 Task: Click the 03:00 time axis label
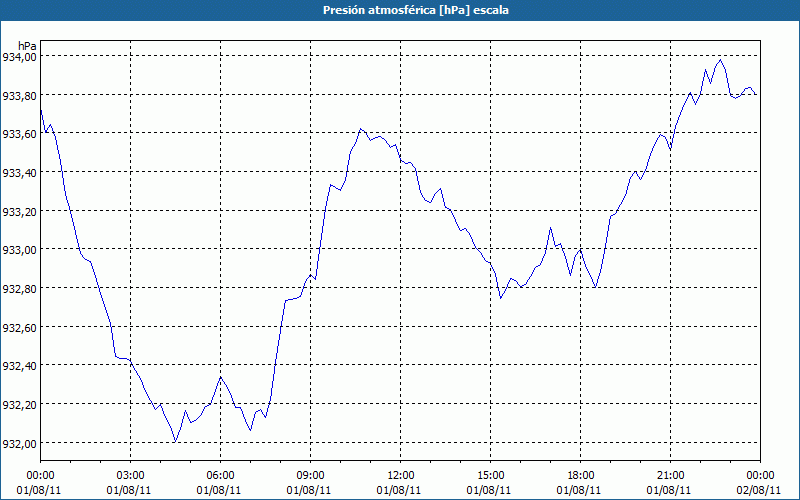[131, 476]
